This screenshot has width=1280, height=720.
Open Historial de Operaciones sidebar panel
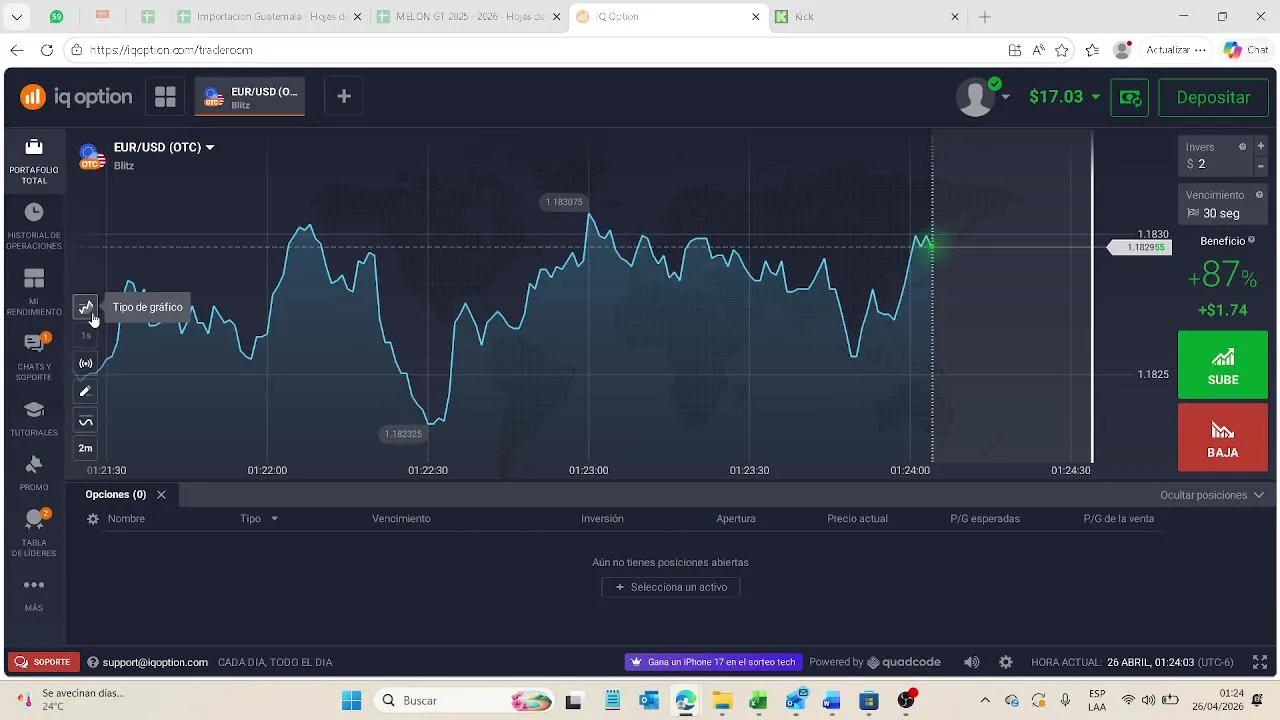(x=34, y=226)
